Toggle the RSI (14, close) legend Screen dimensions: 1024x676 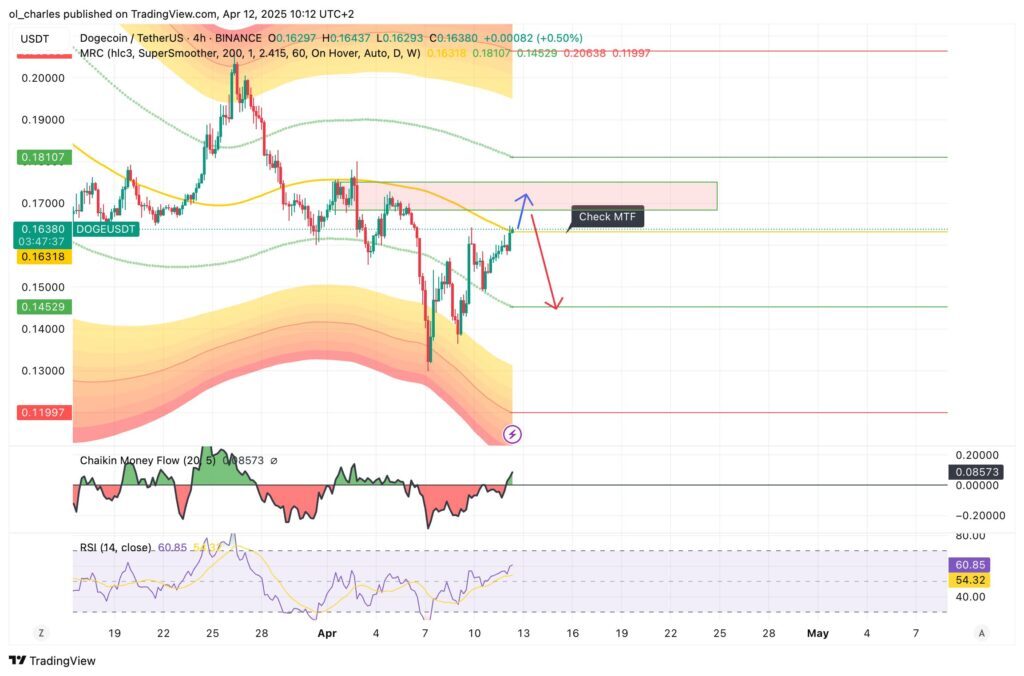click(x=115, y=548)
